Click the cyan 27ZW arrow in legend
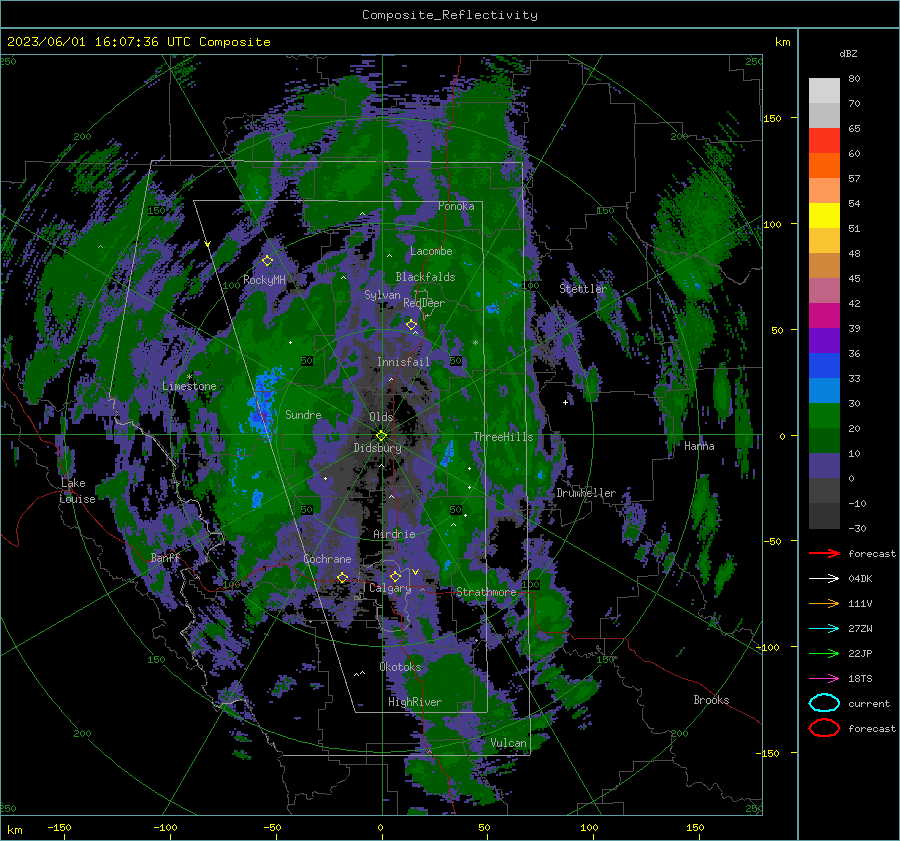 click(x=824, y=629)
